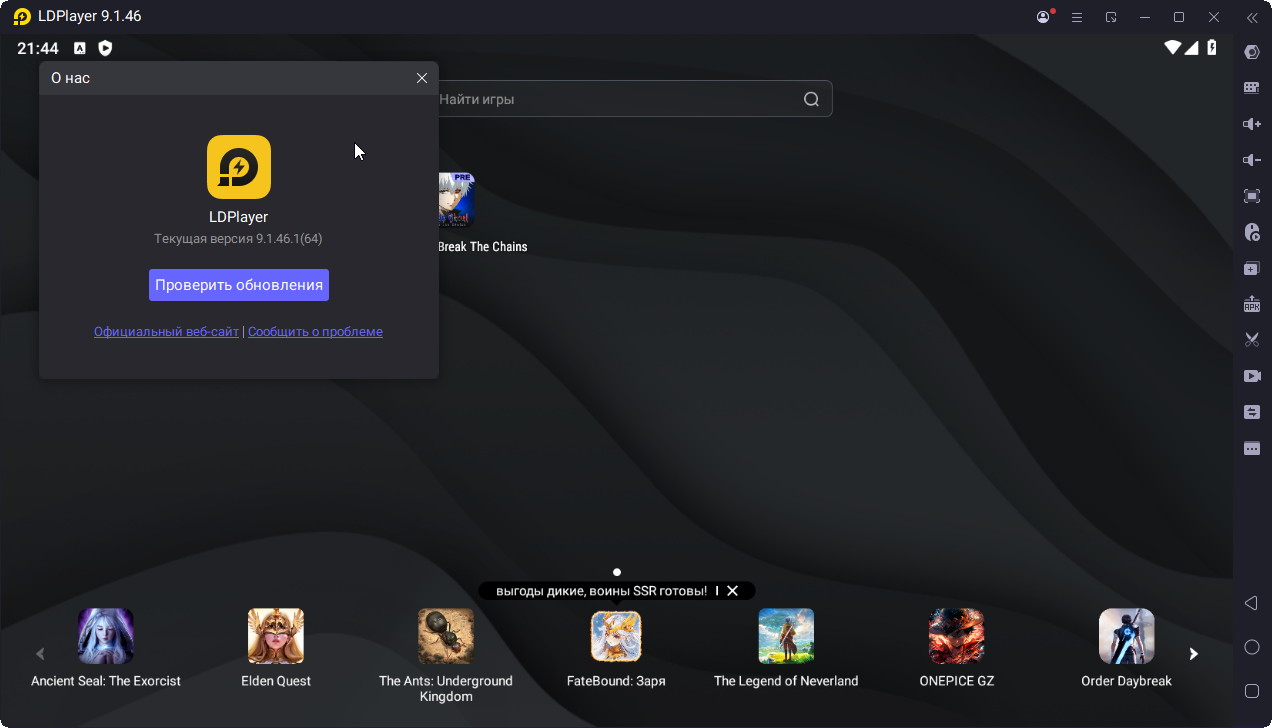Open the "Сообщить о проблеме" link

tap(315, 332)
